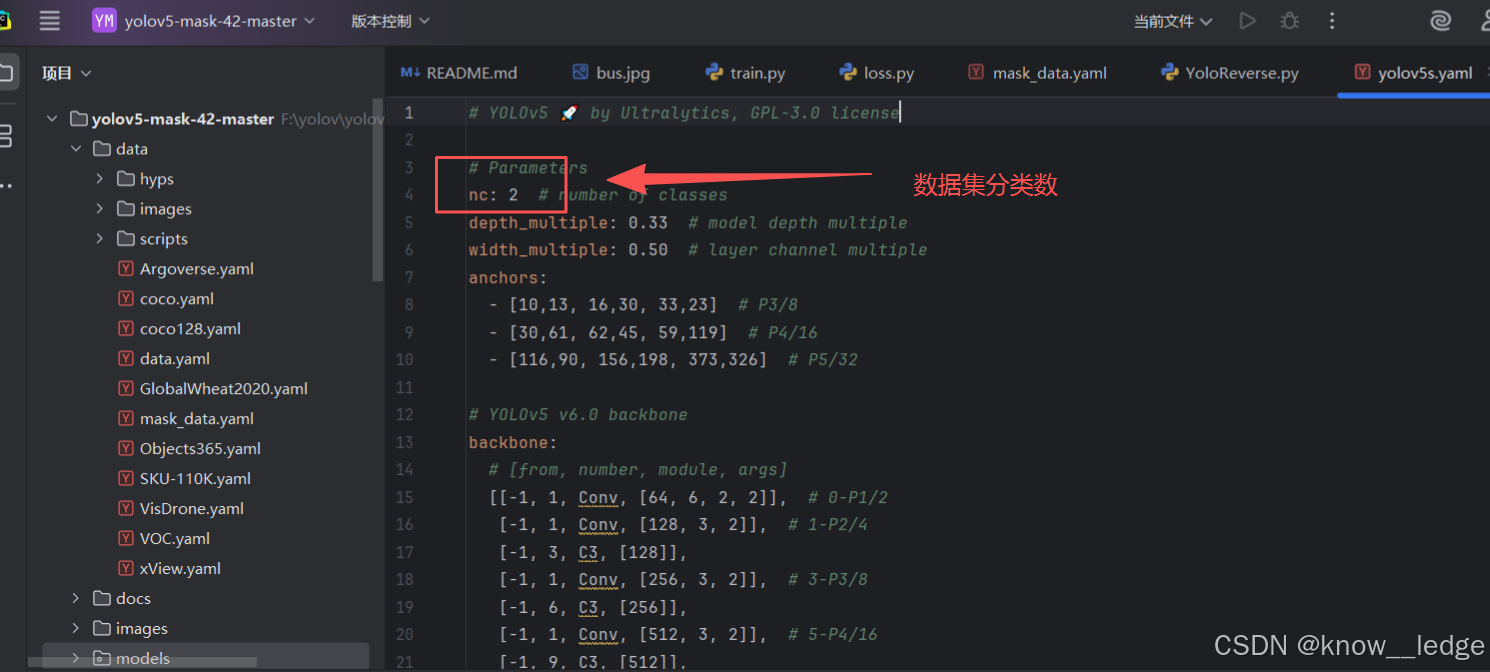Click the VOC.yaml file icon

coord(125,538)
